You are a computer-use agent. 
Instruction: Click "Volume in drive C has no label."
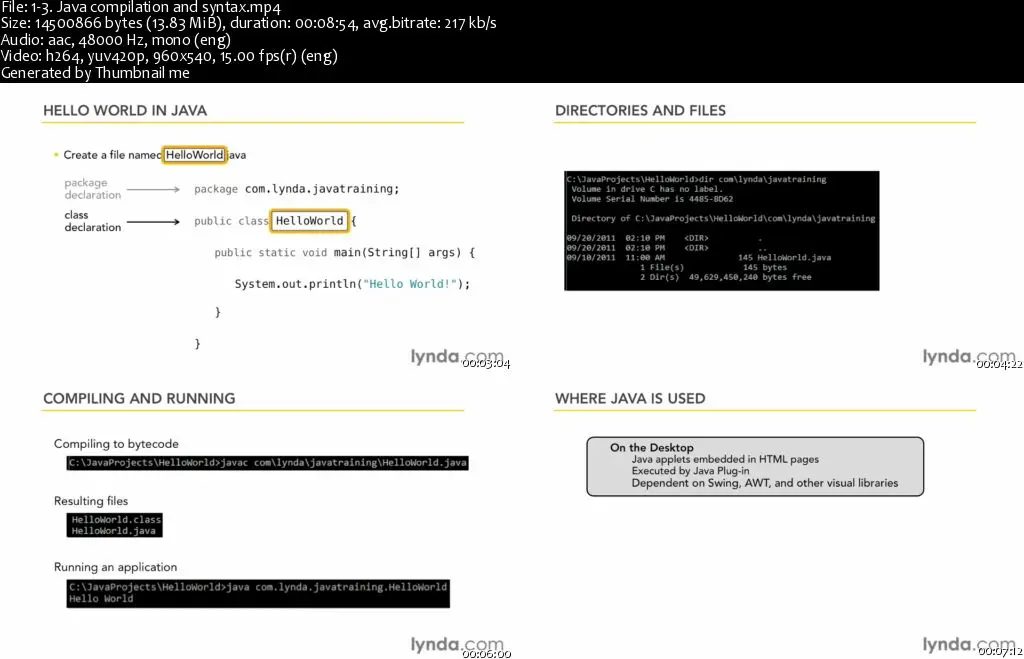(647, 189)
